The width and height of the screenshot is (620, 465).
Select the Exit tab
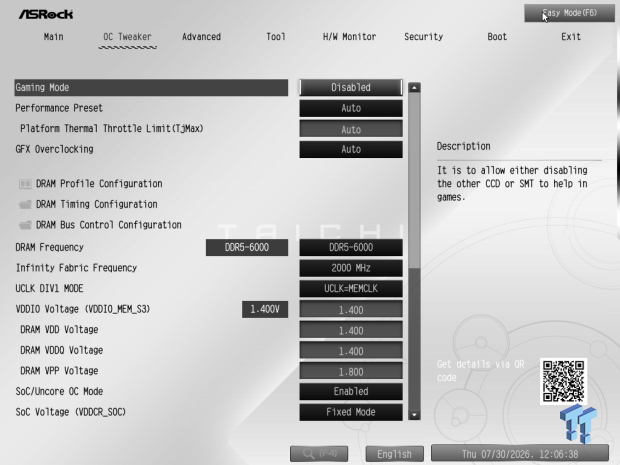click(571, 37)
